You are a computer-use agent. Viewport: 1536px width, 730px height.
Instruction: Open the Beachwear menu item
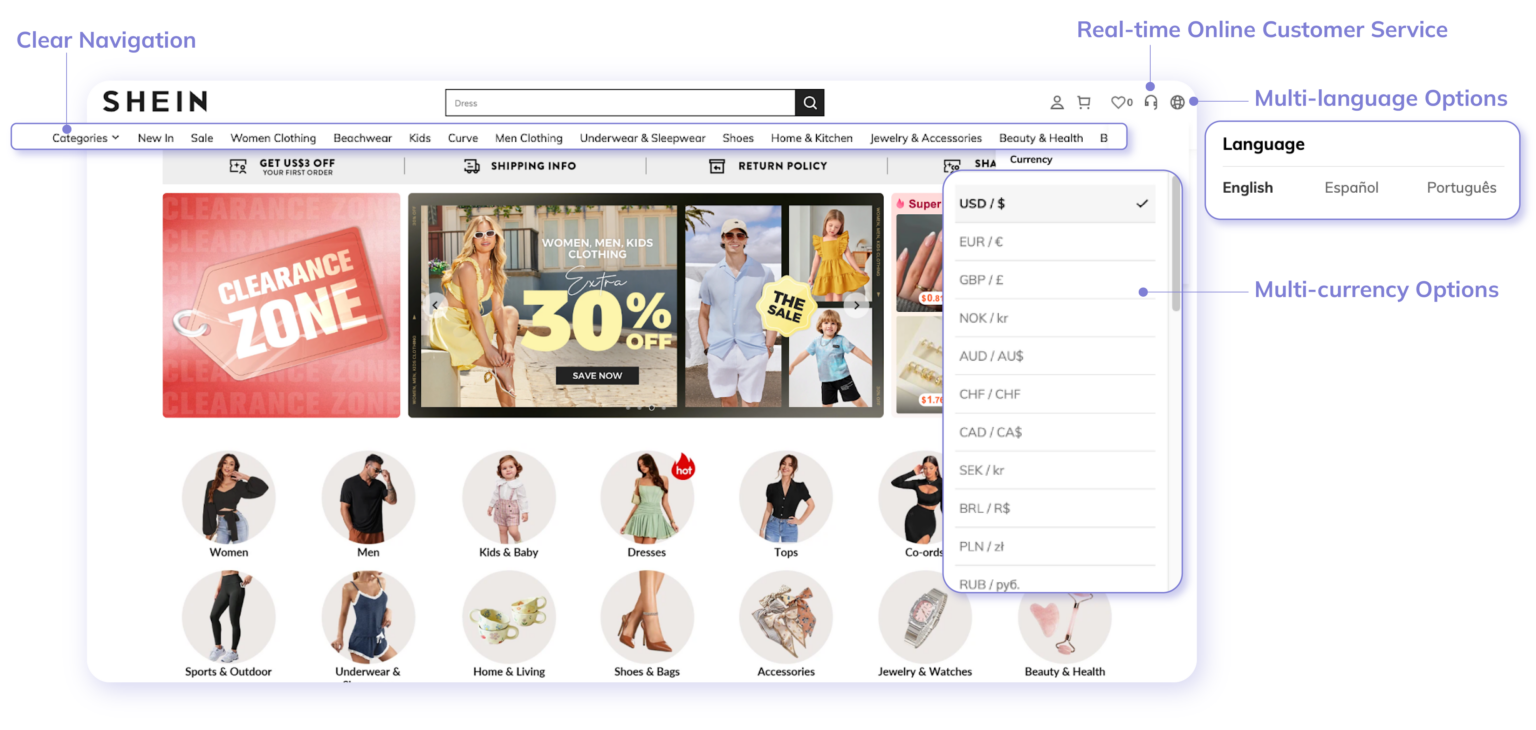[362, 138]
